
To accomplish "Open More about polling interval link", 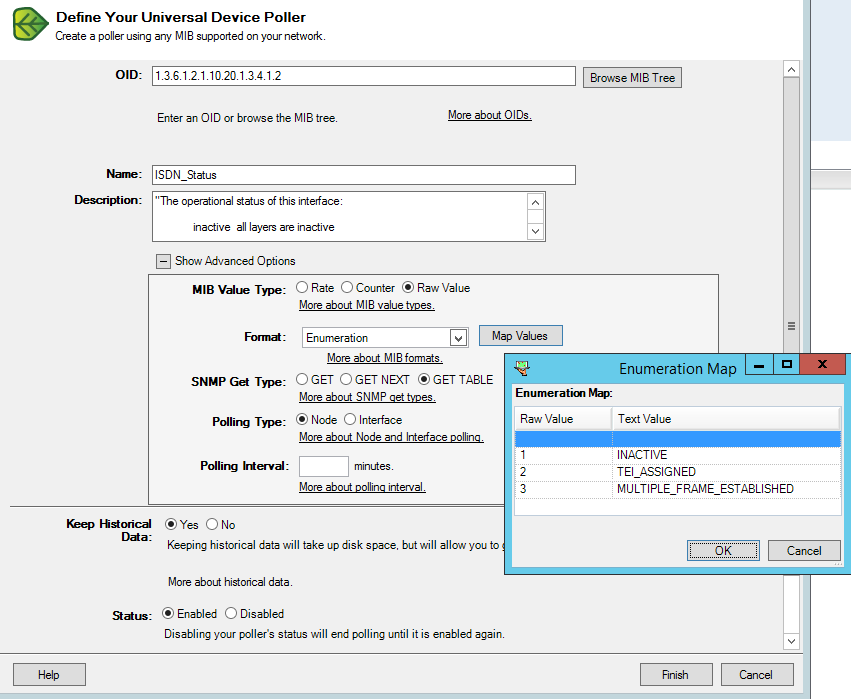I will tap(363, 487).
